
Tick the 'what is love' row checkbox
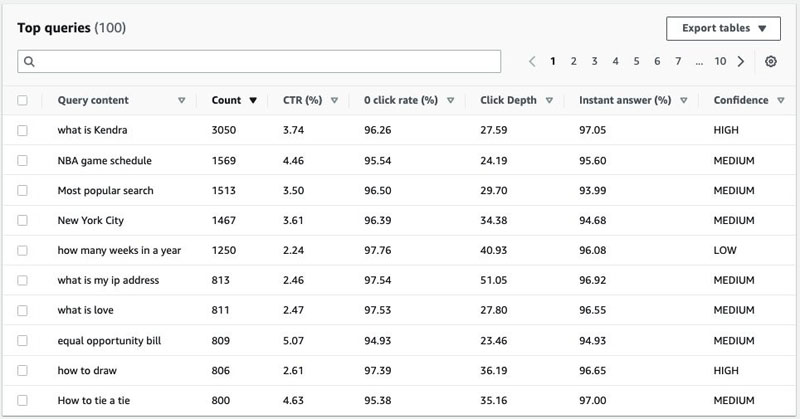22,310
